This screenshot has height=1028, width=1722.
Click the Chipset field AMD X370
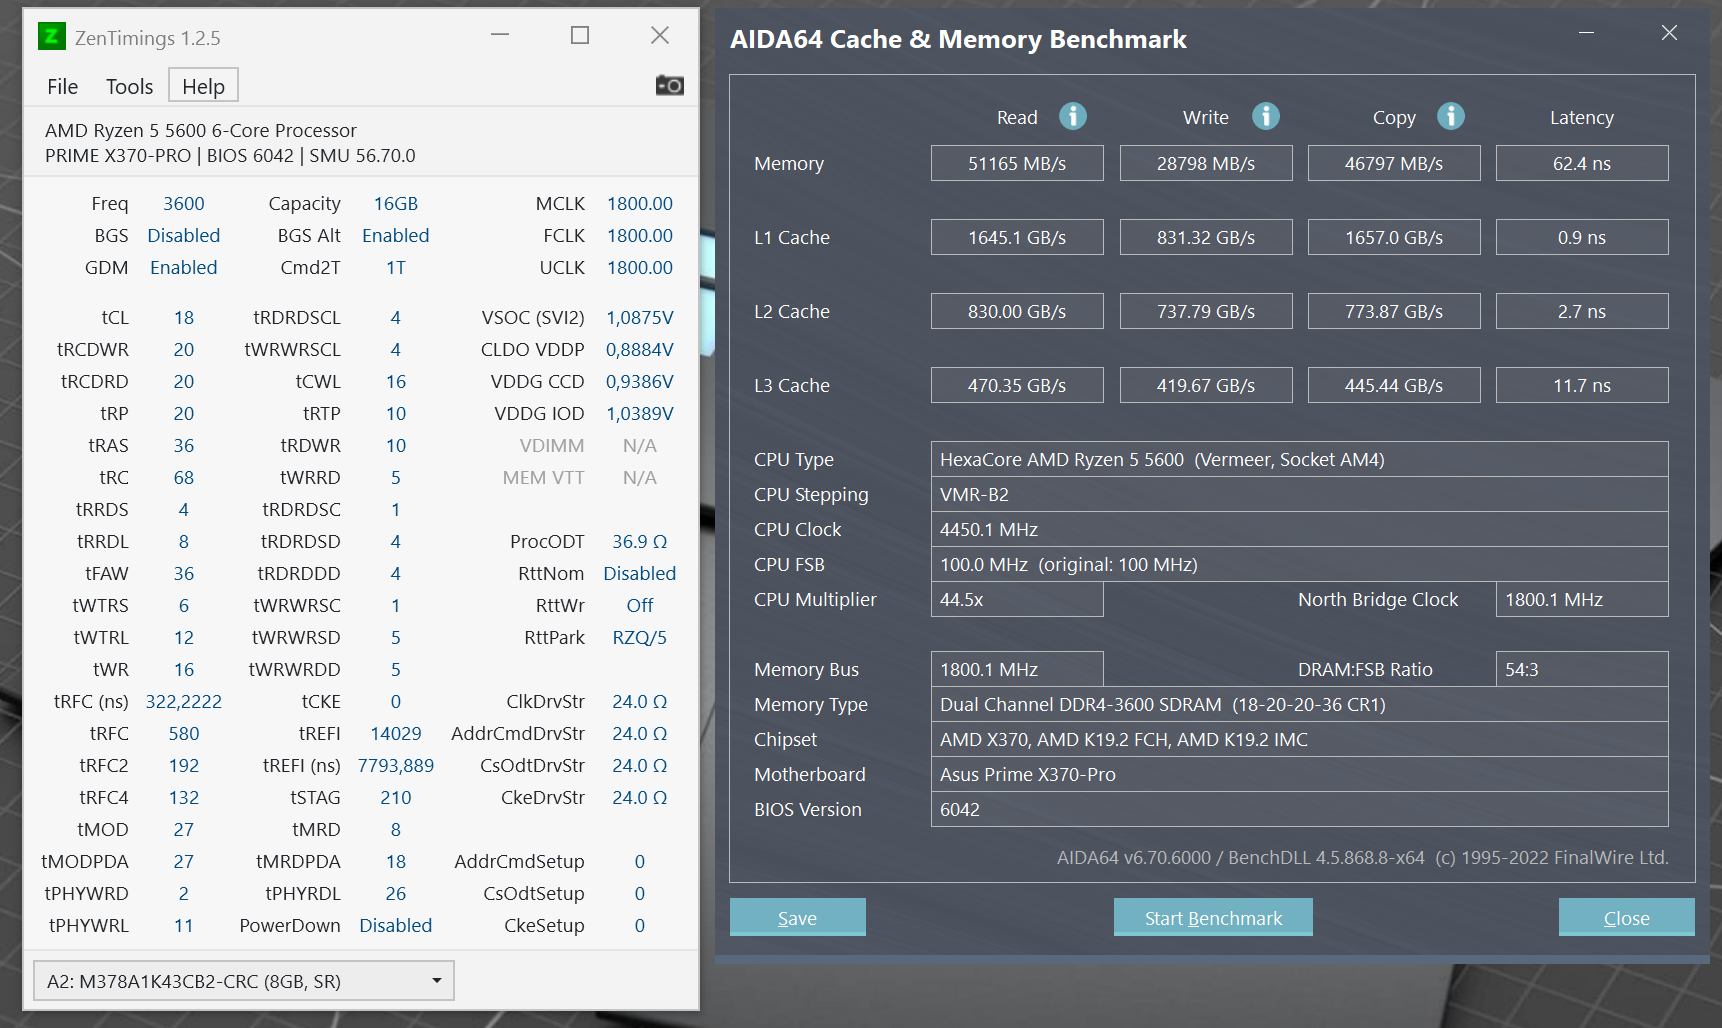(x=1300, y=739)
